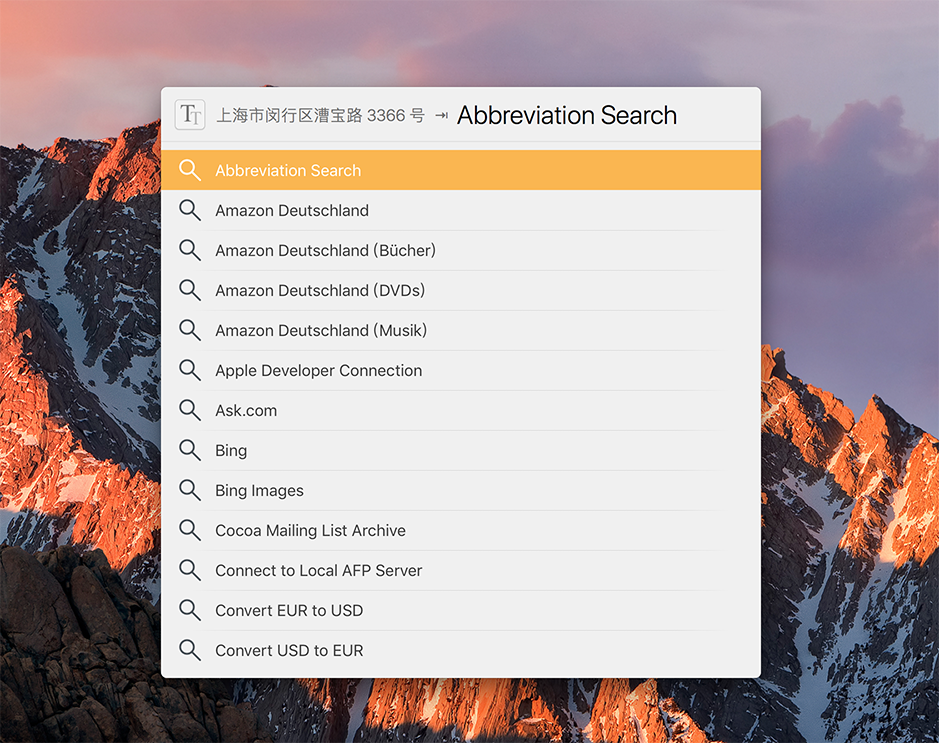The image size is (939, 743).
Task: Click the magnifier icon for Cocoa Mailing List Archive
Action: click(x=190, y=530)
